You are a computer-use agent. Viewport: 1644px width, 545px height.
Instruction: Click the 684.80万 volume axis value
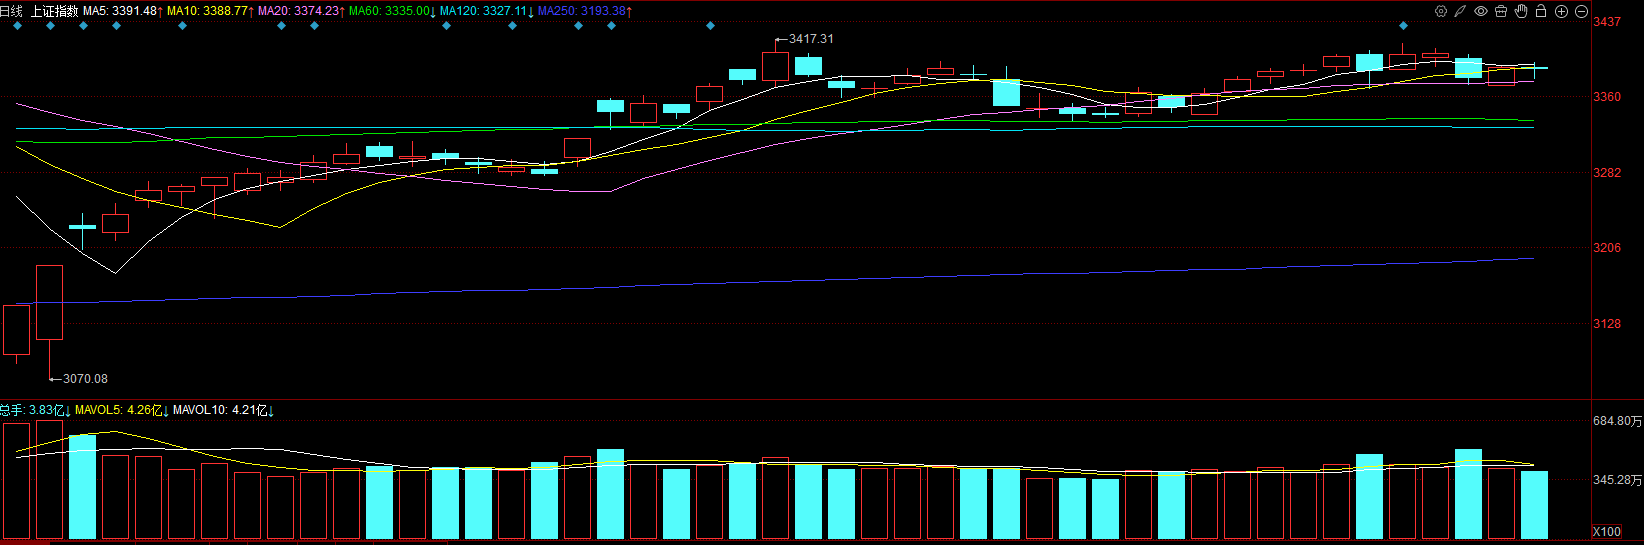point(1617,422)
